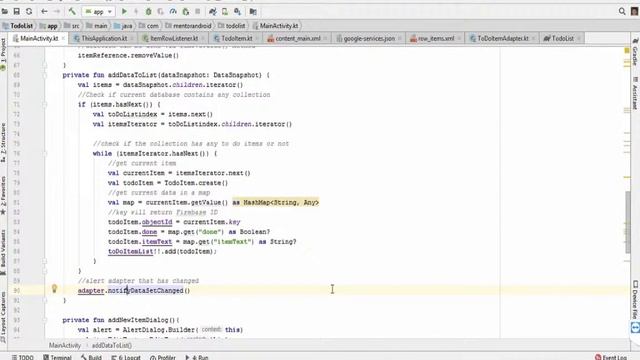
Task: Launch the profiler gauge icon
Action: [173, 12]
